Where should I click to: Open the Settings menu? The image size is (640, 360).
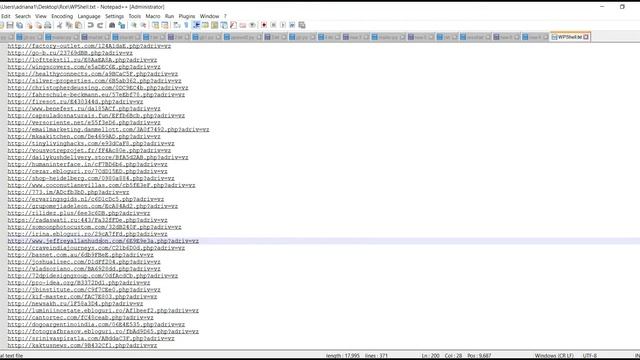tap(114, 16)
